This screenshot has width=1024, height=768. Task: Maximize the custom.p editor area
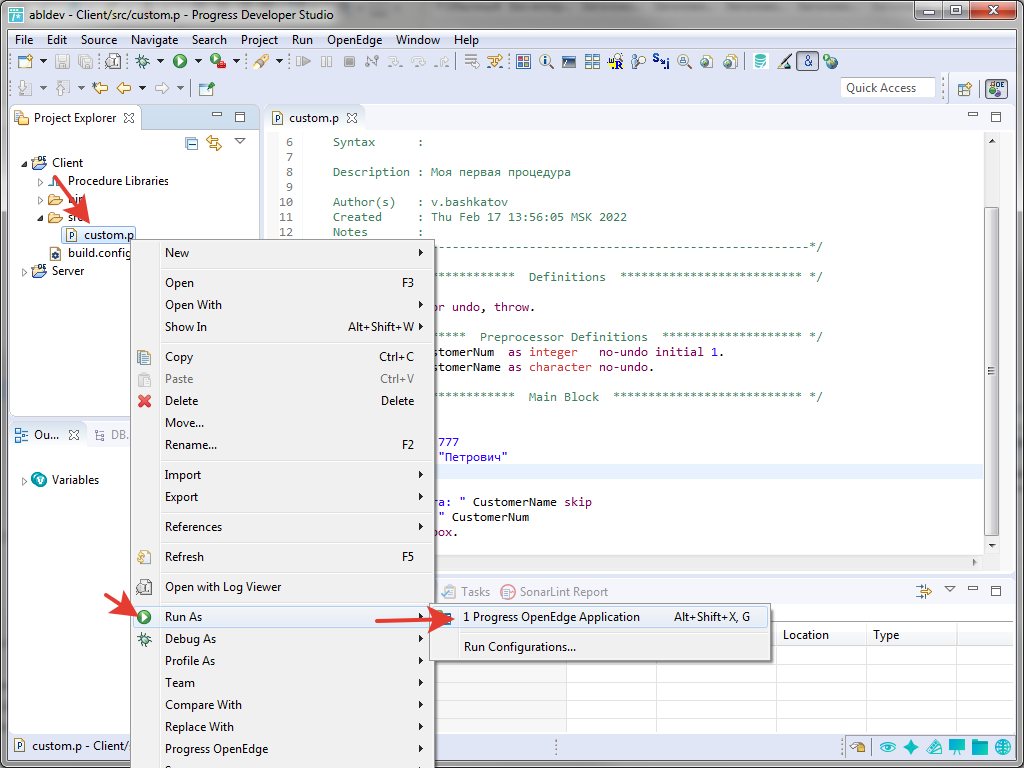(x=996, y=117)
